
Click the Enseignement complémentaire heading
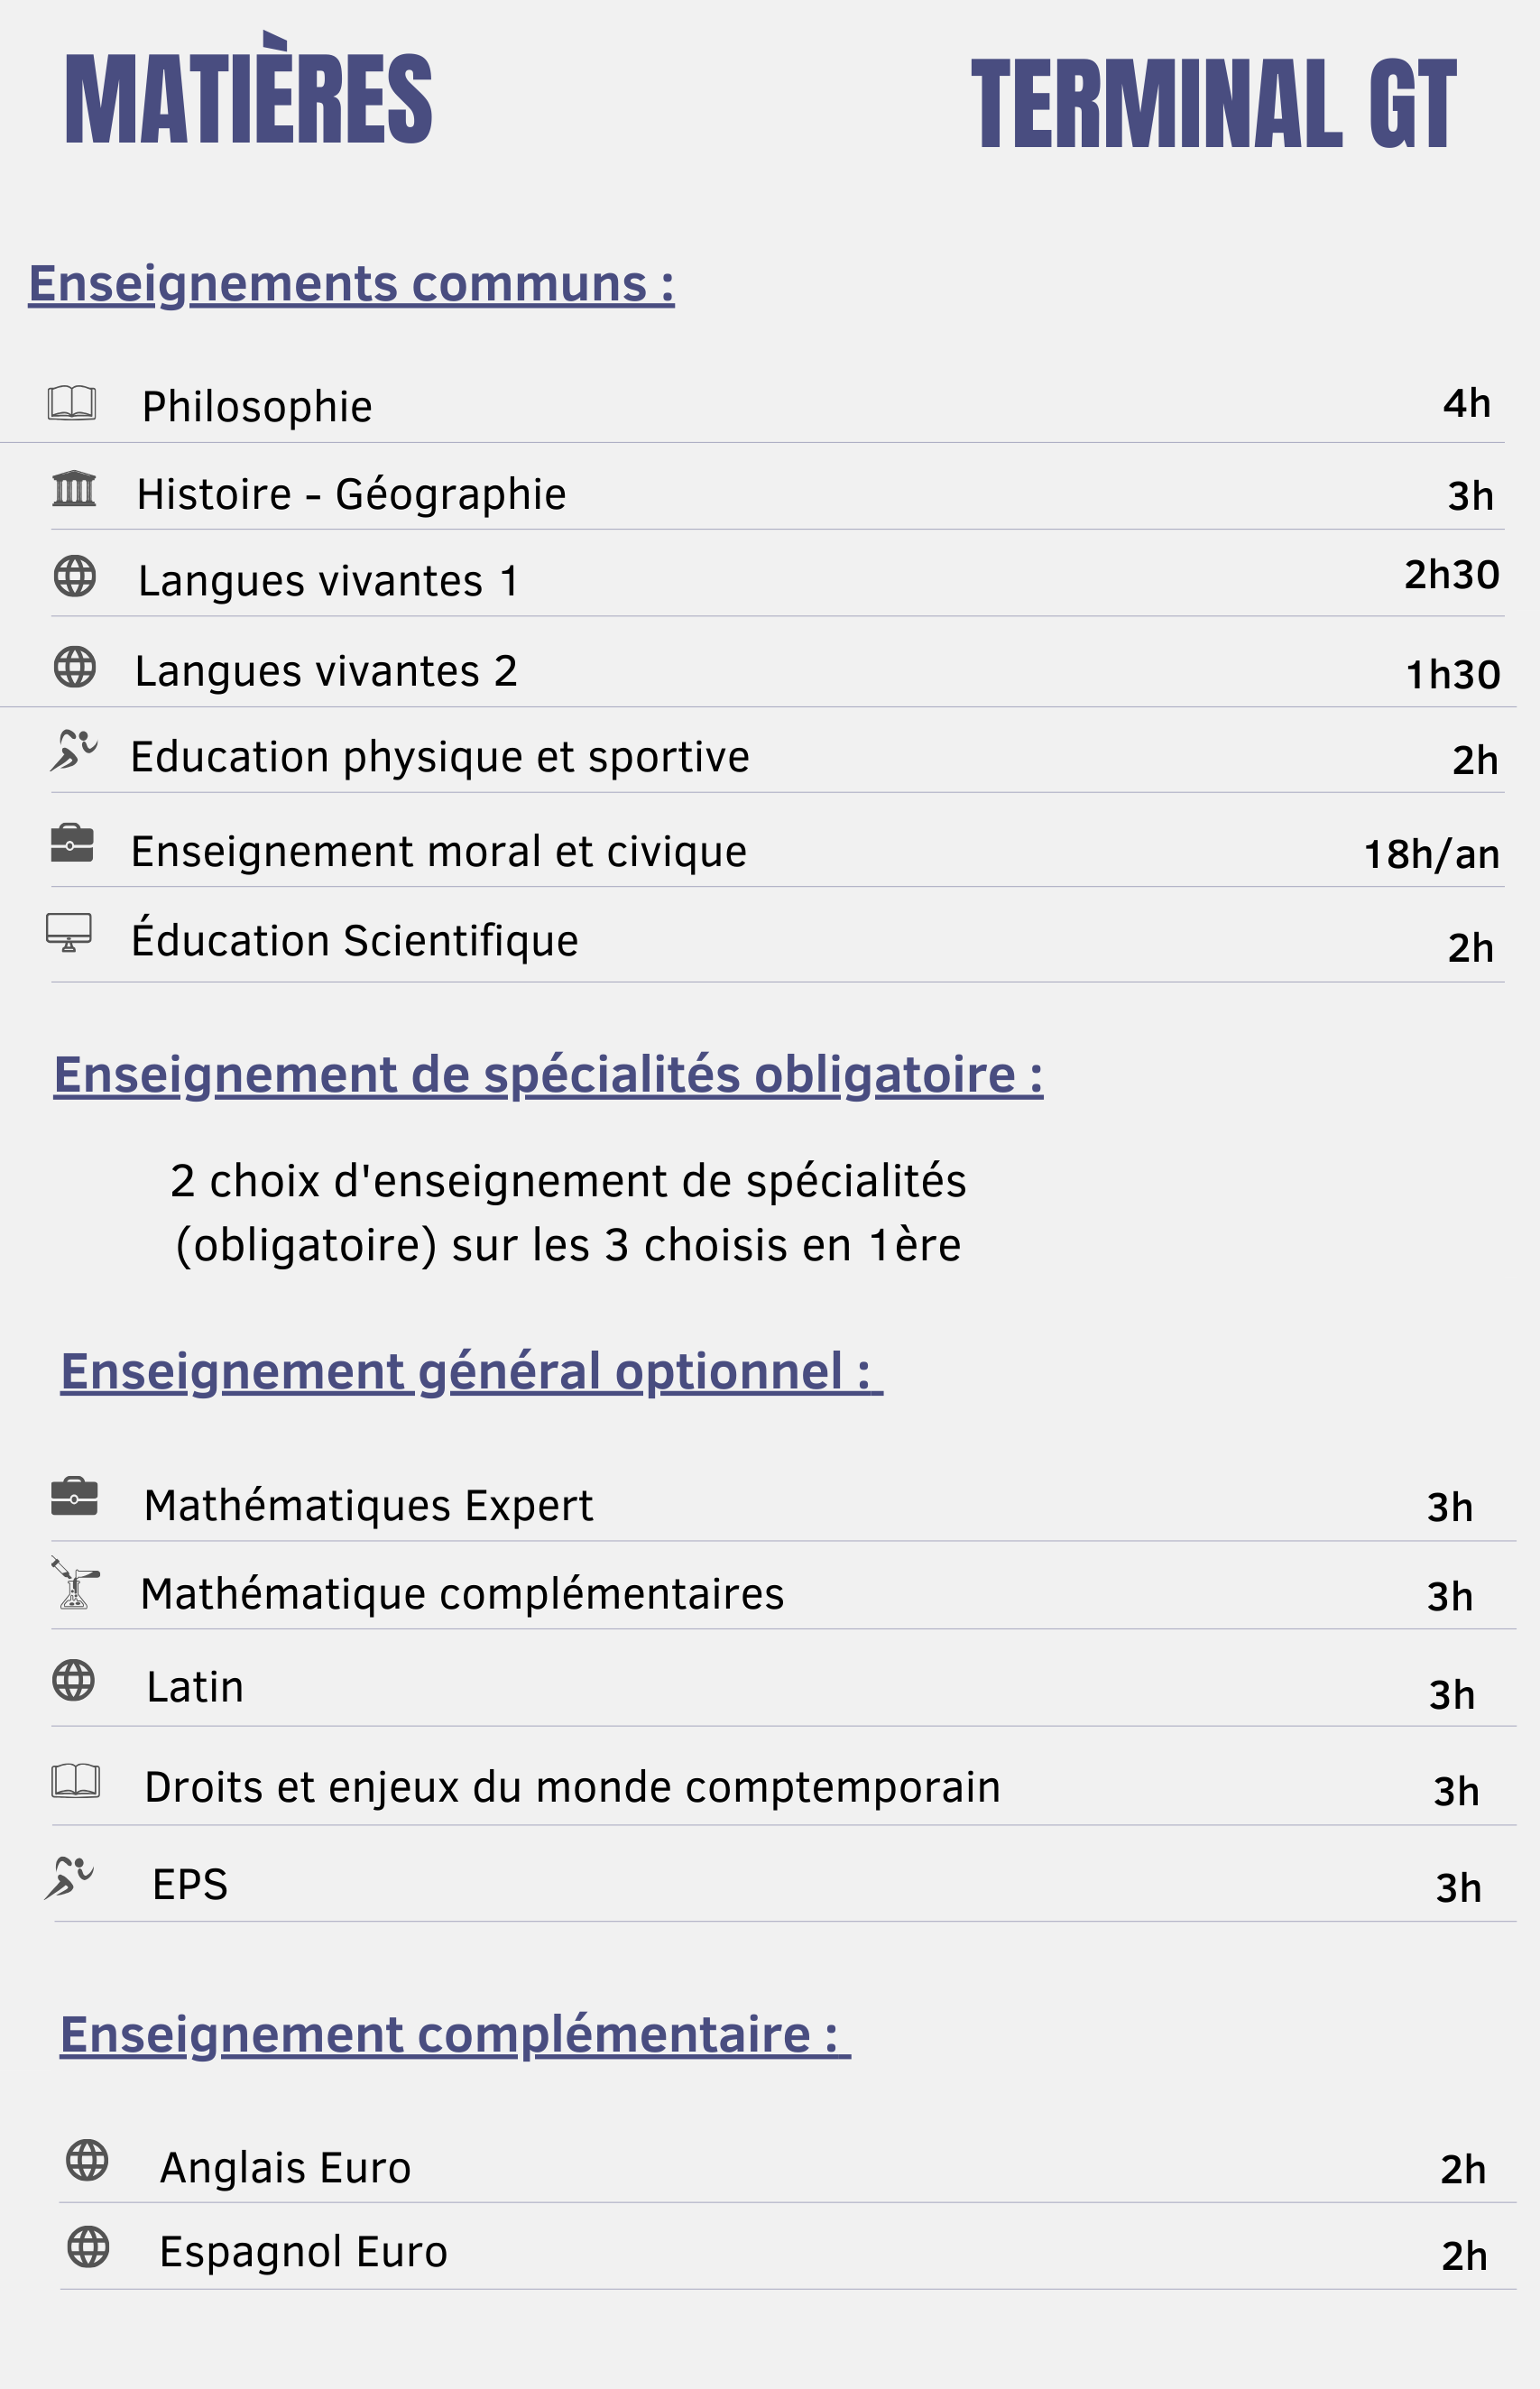455,2035
